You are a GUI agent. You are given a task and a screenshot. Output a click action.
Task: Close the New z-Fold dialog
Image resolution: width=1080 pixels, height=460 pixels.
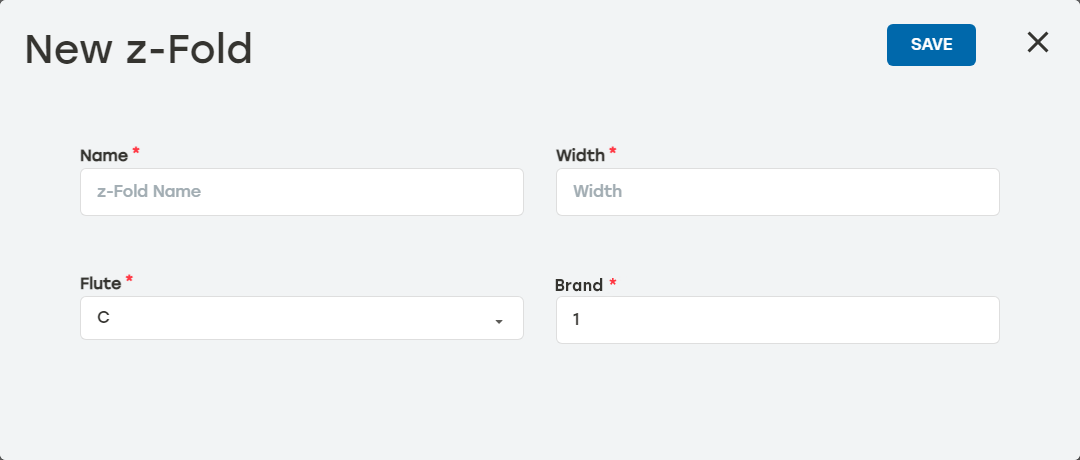tap(1038, 42)
